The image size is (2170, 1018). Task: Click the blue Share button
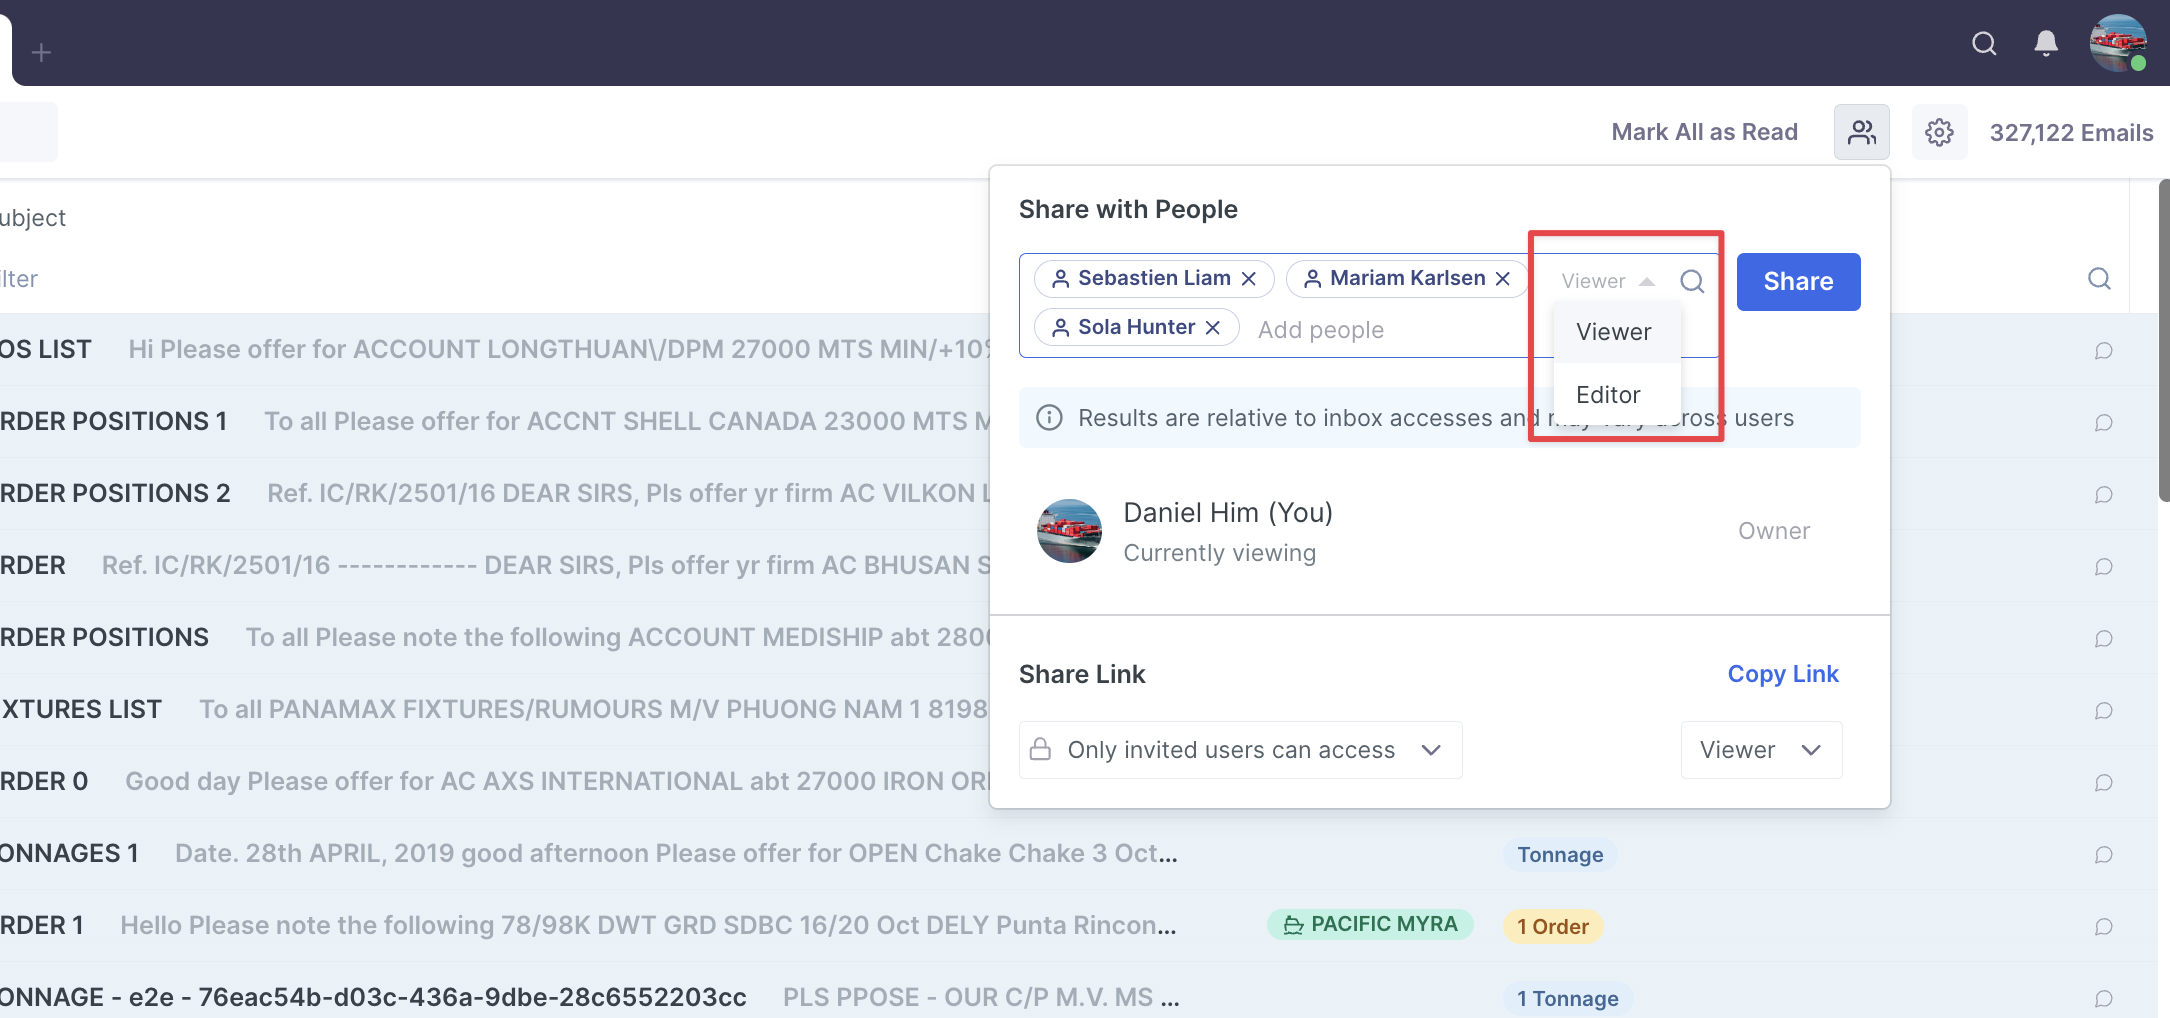point(1798,282)
